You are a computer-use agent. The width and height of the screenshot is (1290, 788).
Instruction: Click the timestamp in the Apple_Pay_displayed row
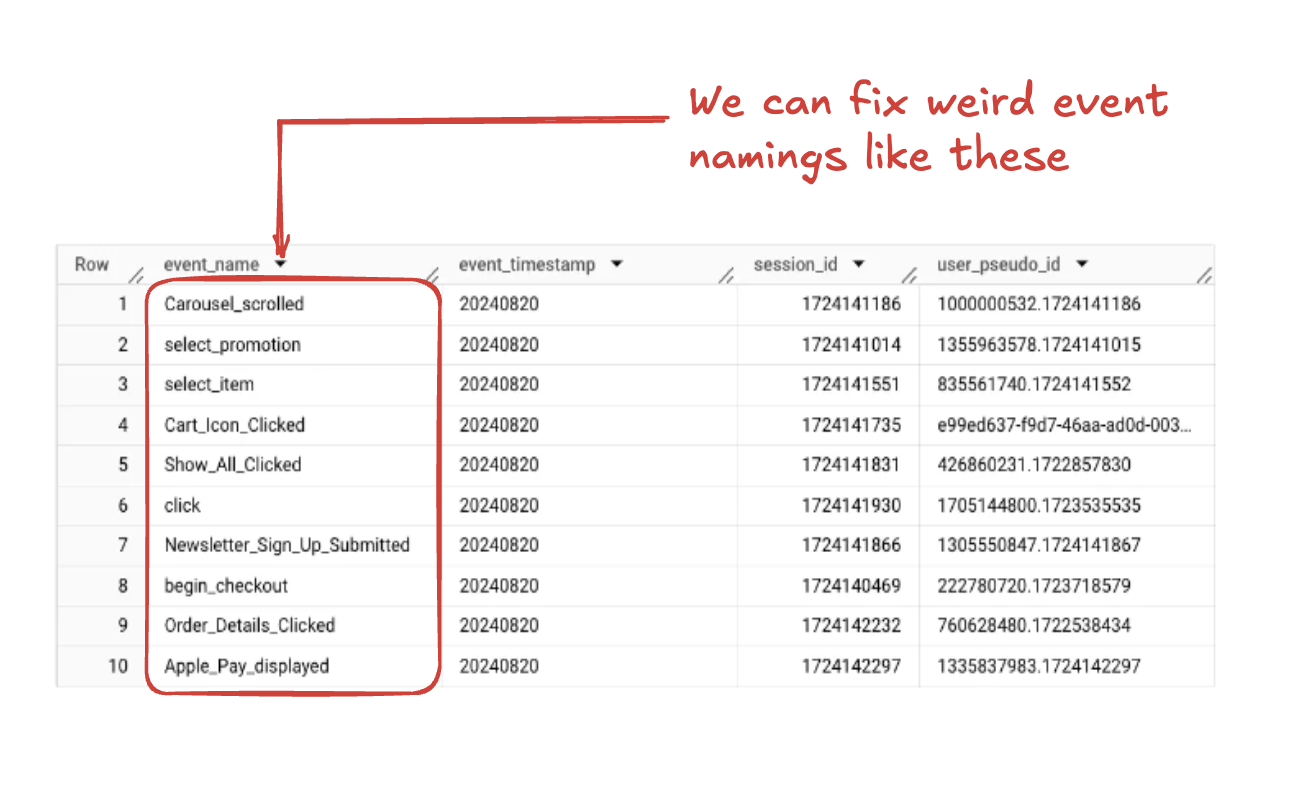[499, 666]
